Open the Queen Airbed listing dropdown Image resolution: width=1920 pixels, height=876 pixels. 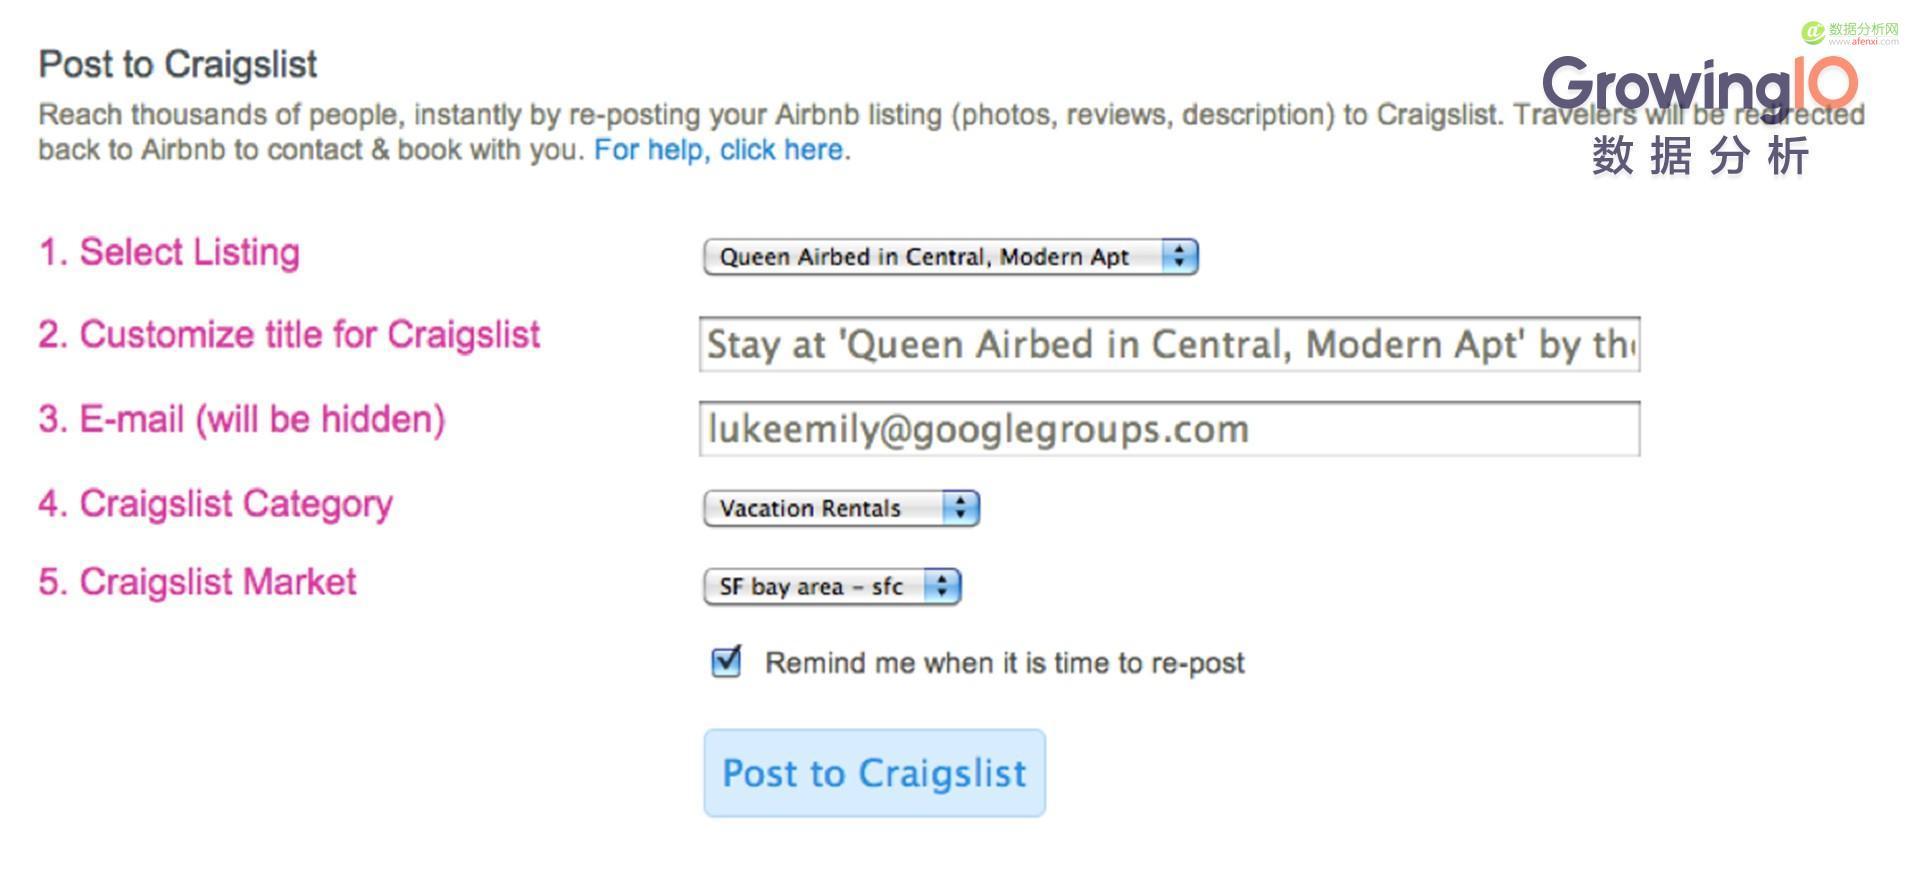[x=950, y=257]
